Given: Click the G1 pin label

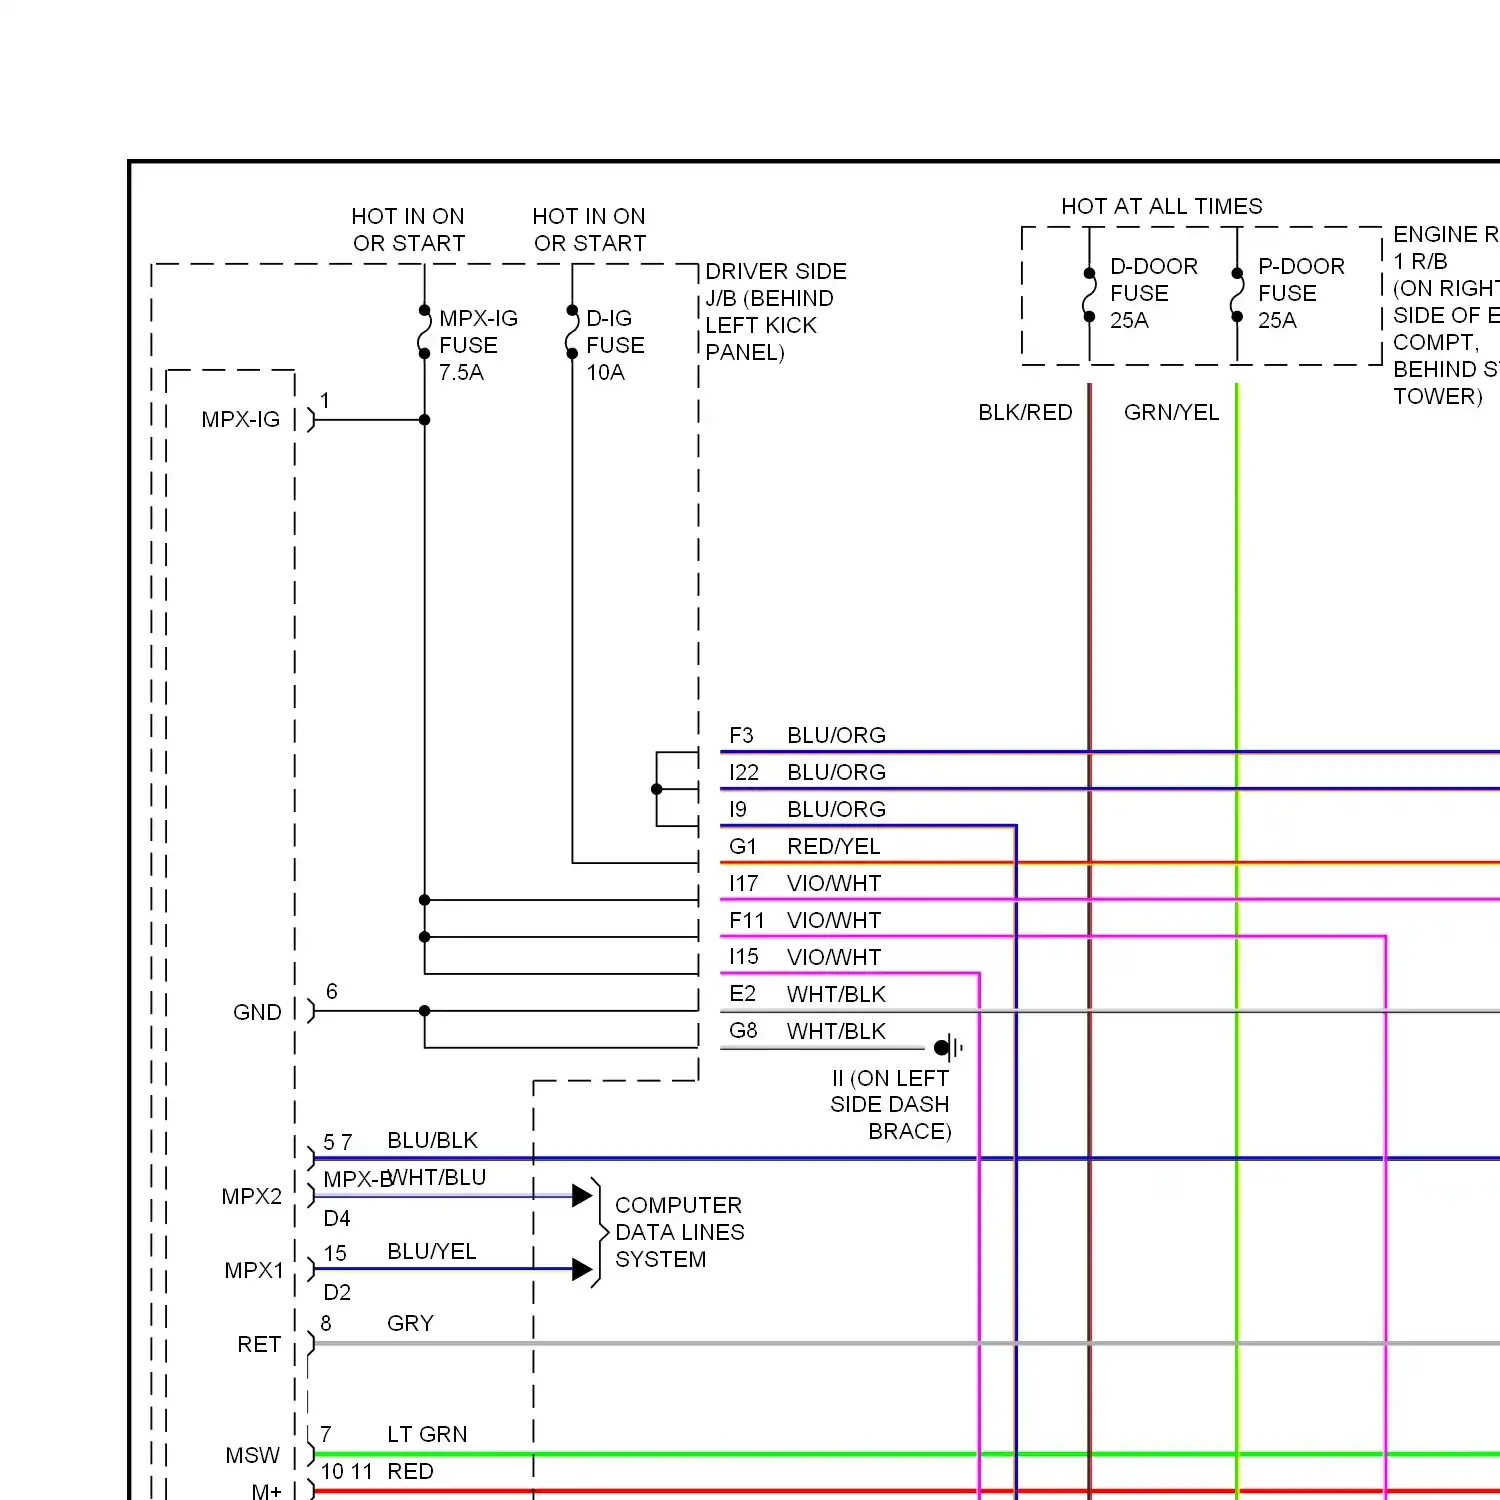Looking at the screenshot, I should tap(743, 846).
